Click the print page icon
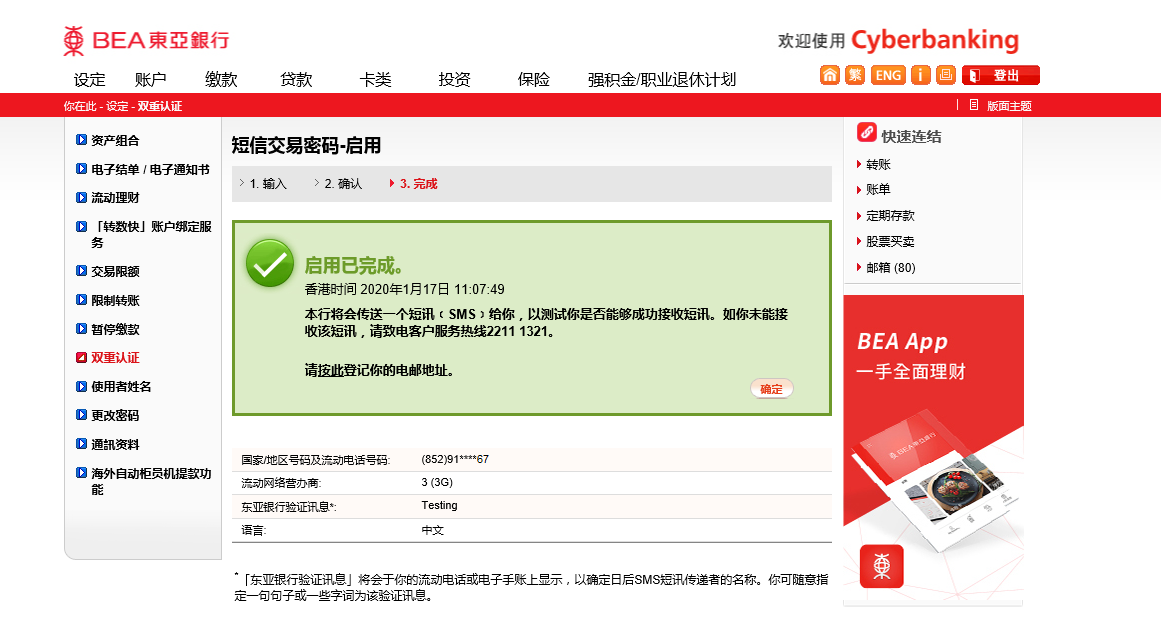This screenshot has width=1161, height=619. point(946,75)
